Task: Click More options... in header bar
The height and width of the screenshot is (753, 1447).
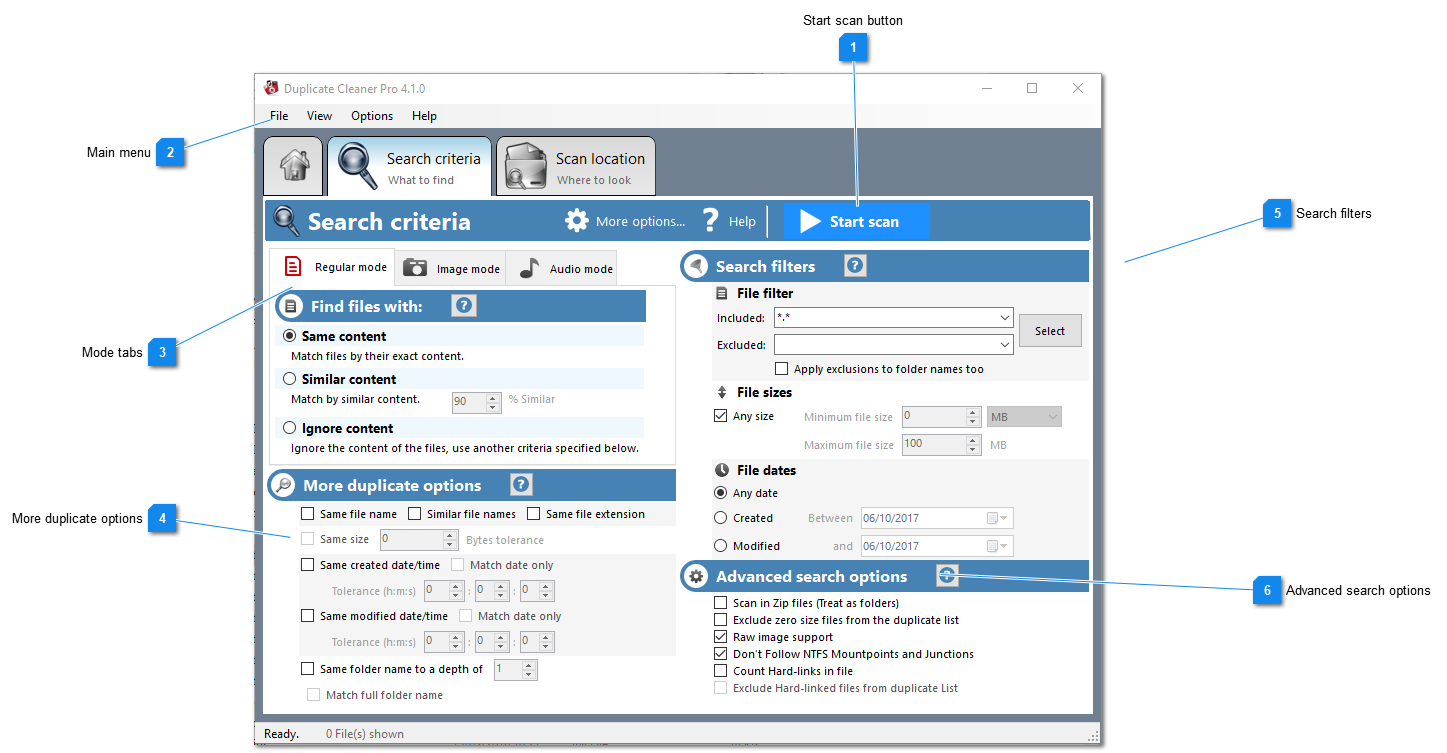Action: pyautogui.click(x=640, y=222)
